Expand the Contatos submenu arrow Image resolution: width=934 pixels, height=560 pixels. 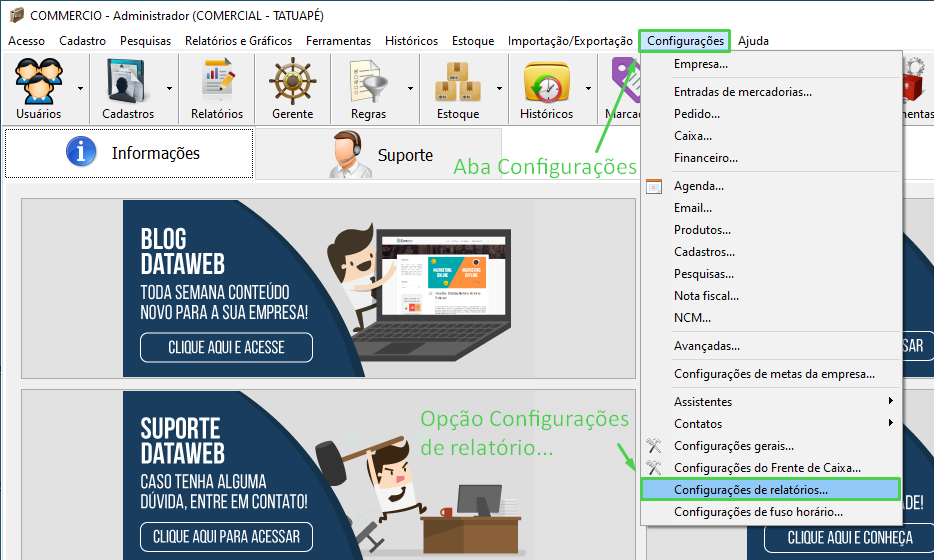coord(891,423)
